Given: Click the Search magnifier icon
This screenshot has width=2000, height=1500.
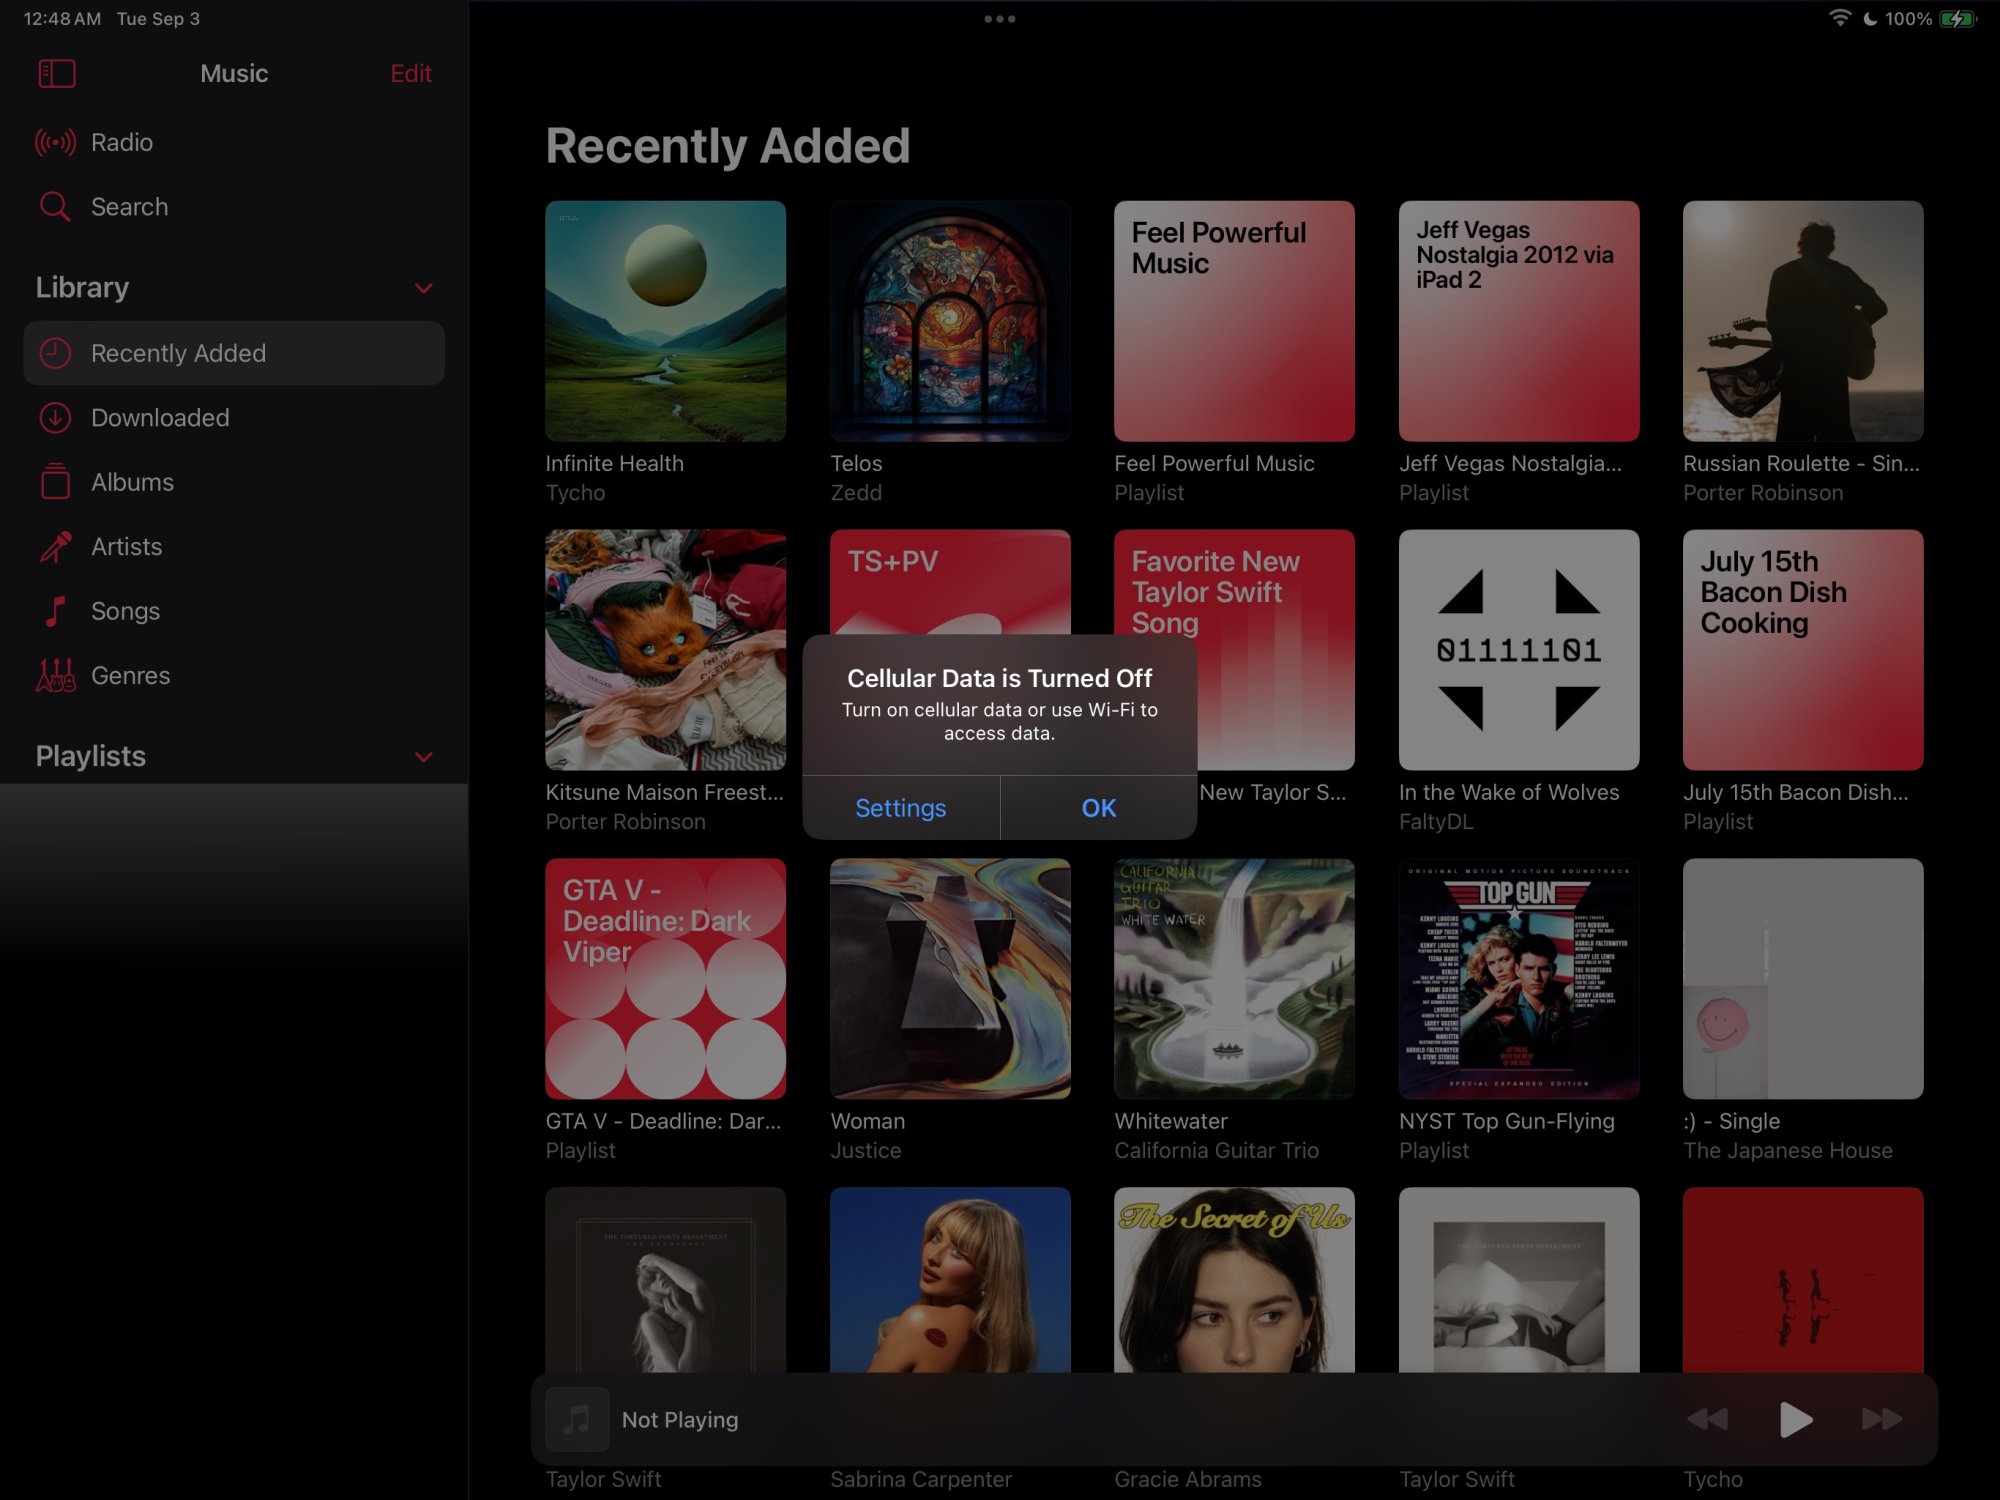Looking at the screenshot, I should [x=55, y=207].
